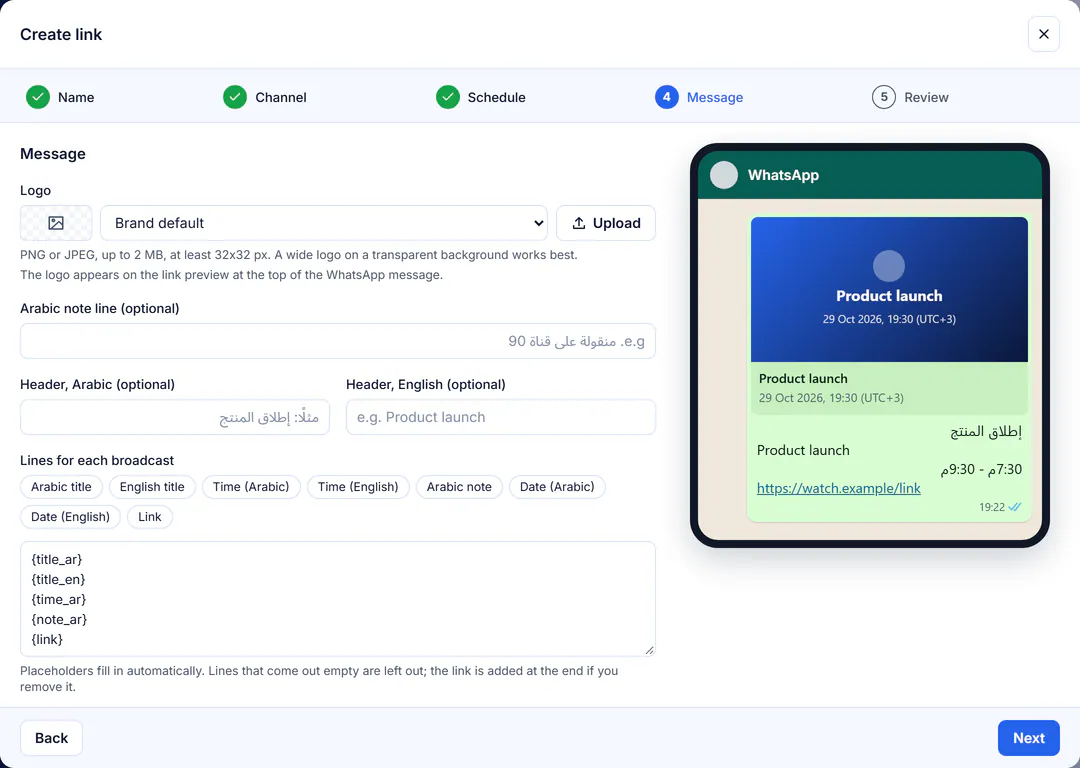The image size is (1080, 768).
Task: Click the step 4 Message number badge
Action: (x=667, y=97)
